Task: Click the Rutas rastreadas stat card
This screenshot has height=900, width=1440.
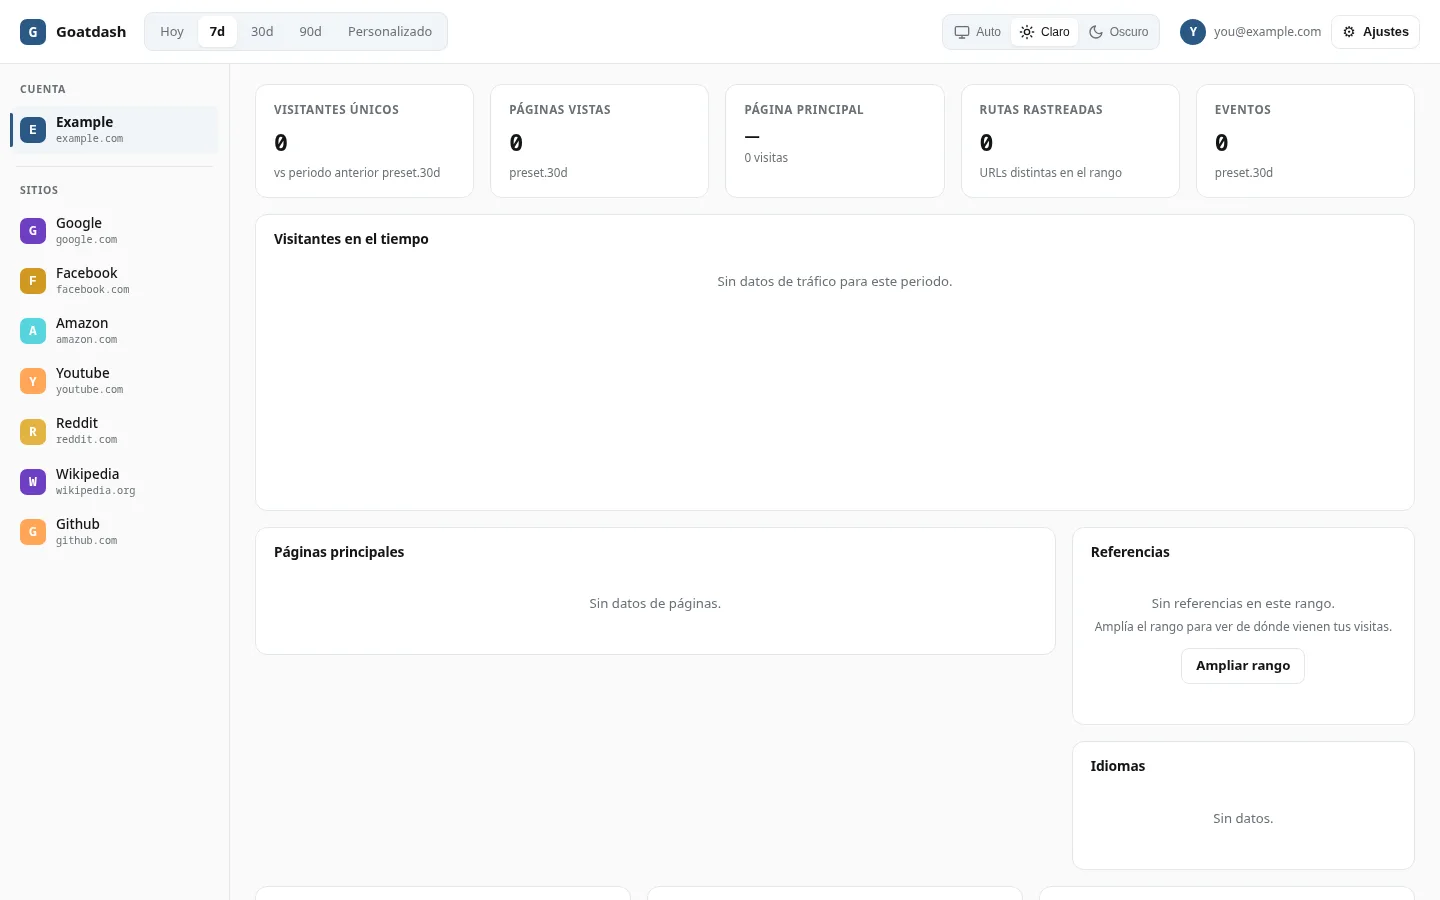Action: tap(1070, 141)
